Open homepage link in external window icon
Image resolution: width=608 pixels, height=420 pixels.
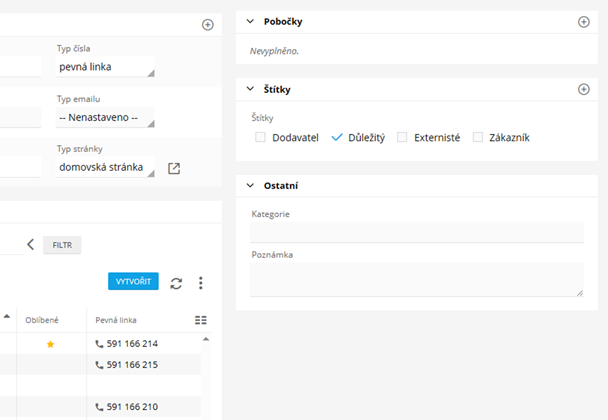(174, 168)
